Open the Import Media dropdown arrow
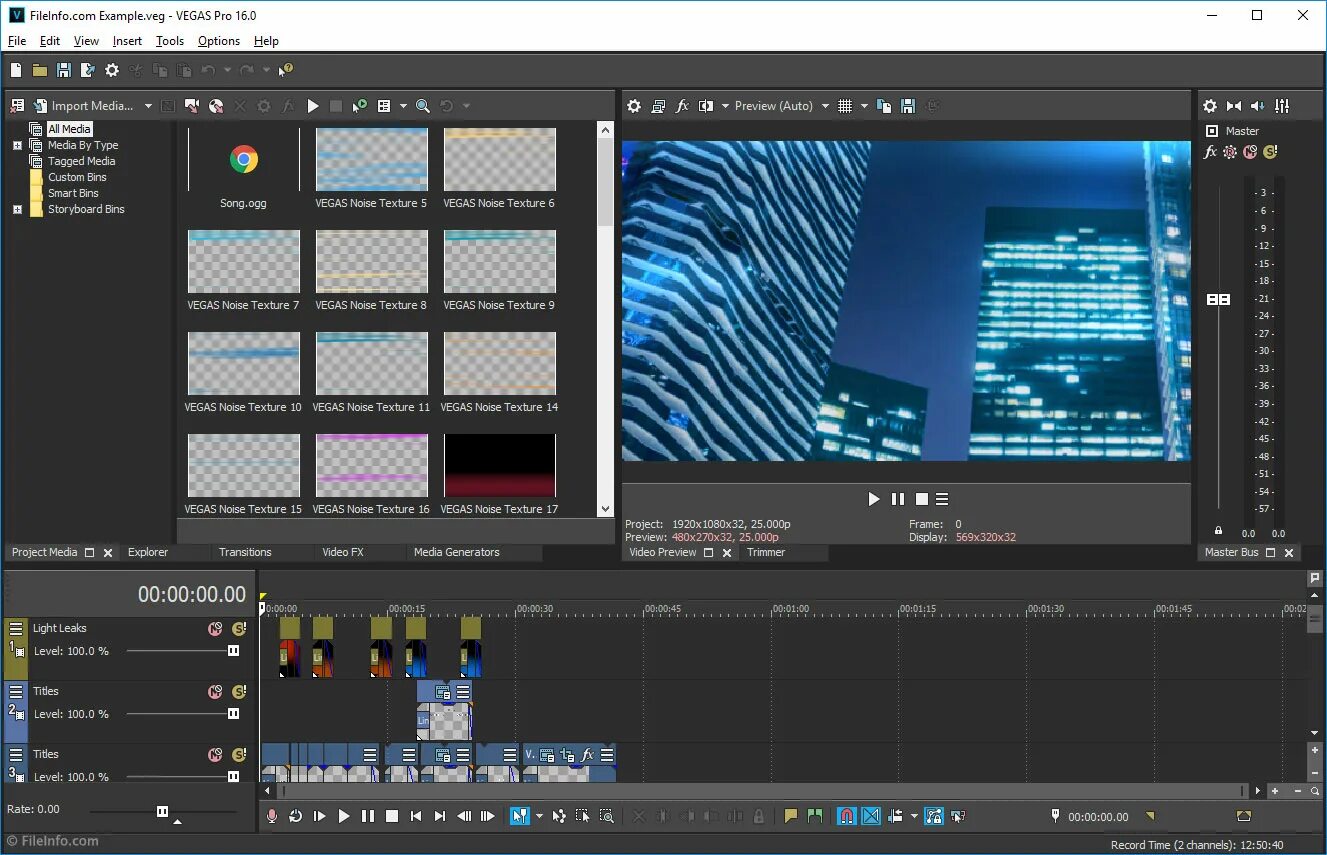 [x=148, y=106]
